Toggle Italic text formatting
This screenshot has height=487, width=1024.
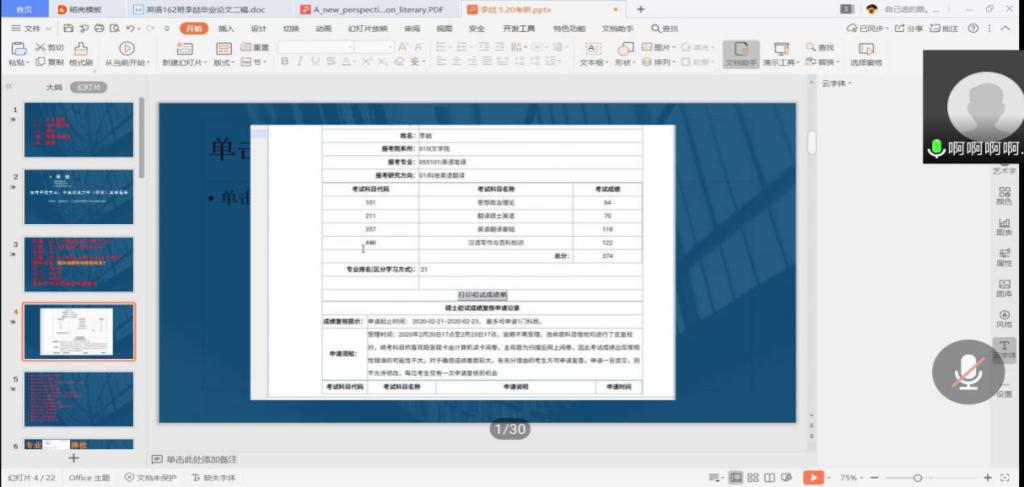pyautogui.click(x=299, y=62)
